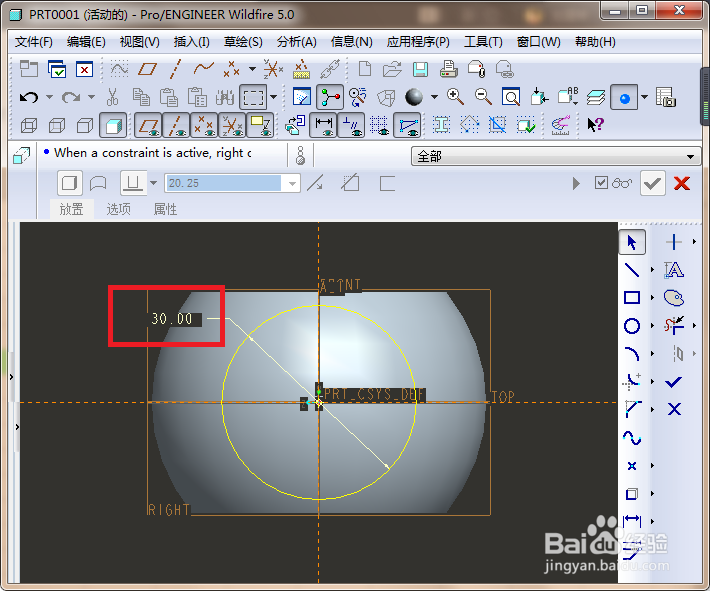Select the sketcher Circle tool
Screen dimensions: 710x591
(x=632, y=326)
